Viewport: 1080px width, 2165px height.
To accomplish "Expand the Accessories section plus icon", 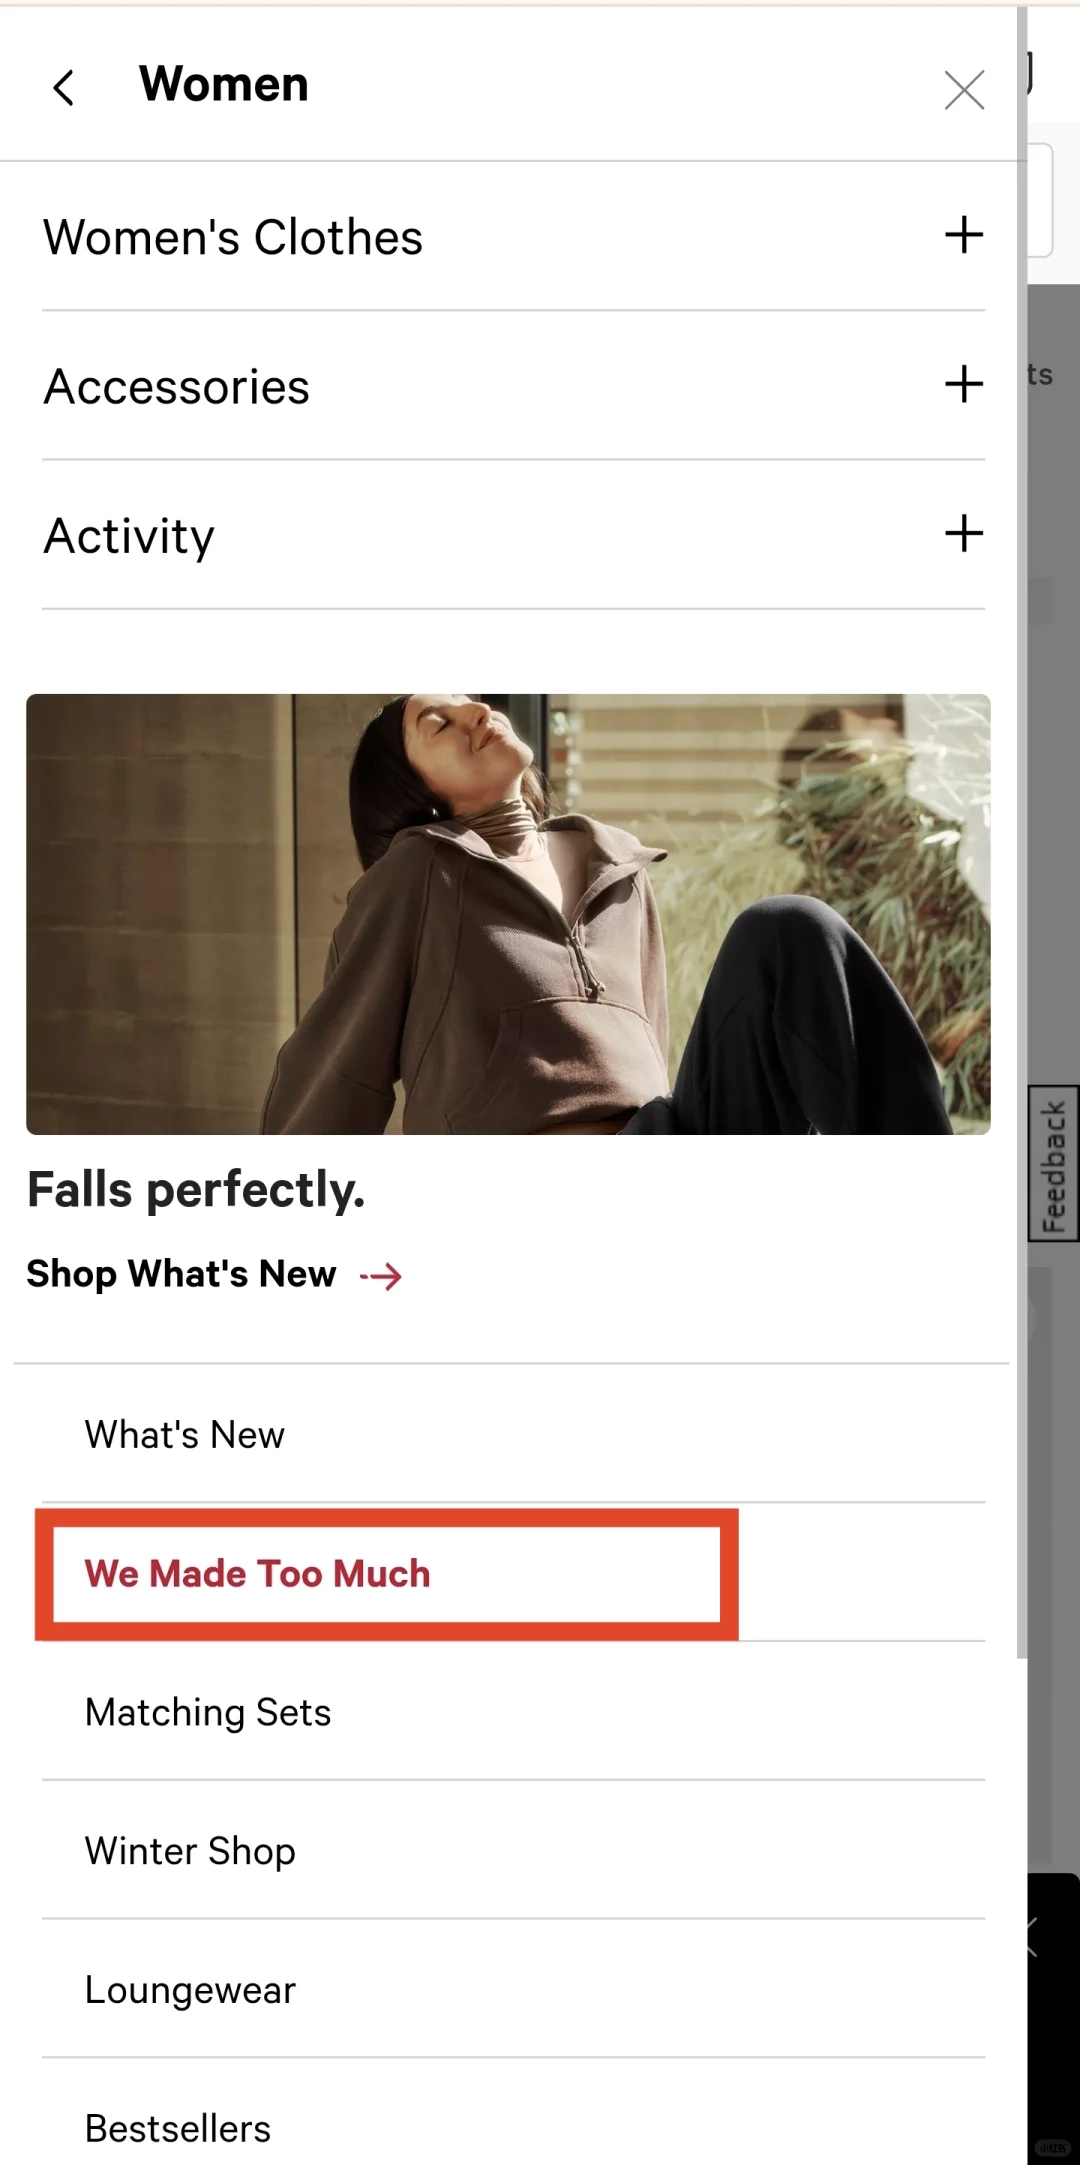I will (x=964, y=384).
